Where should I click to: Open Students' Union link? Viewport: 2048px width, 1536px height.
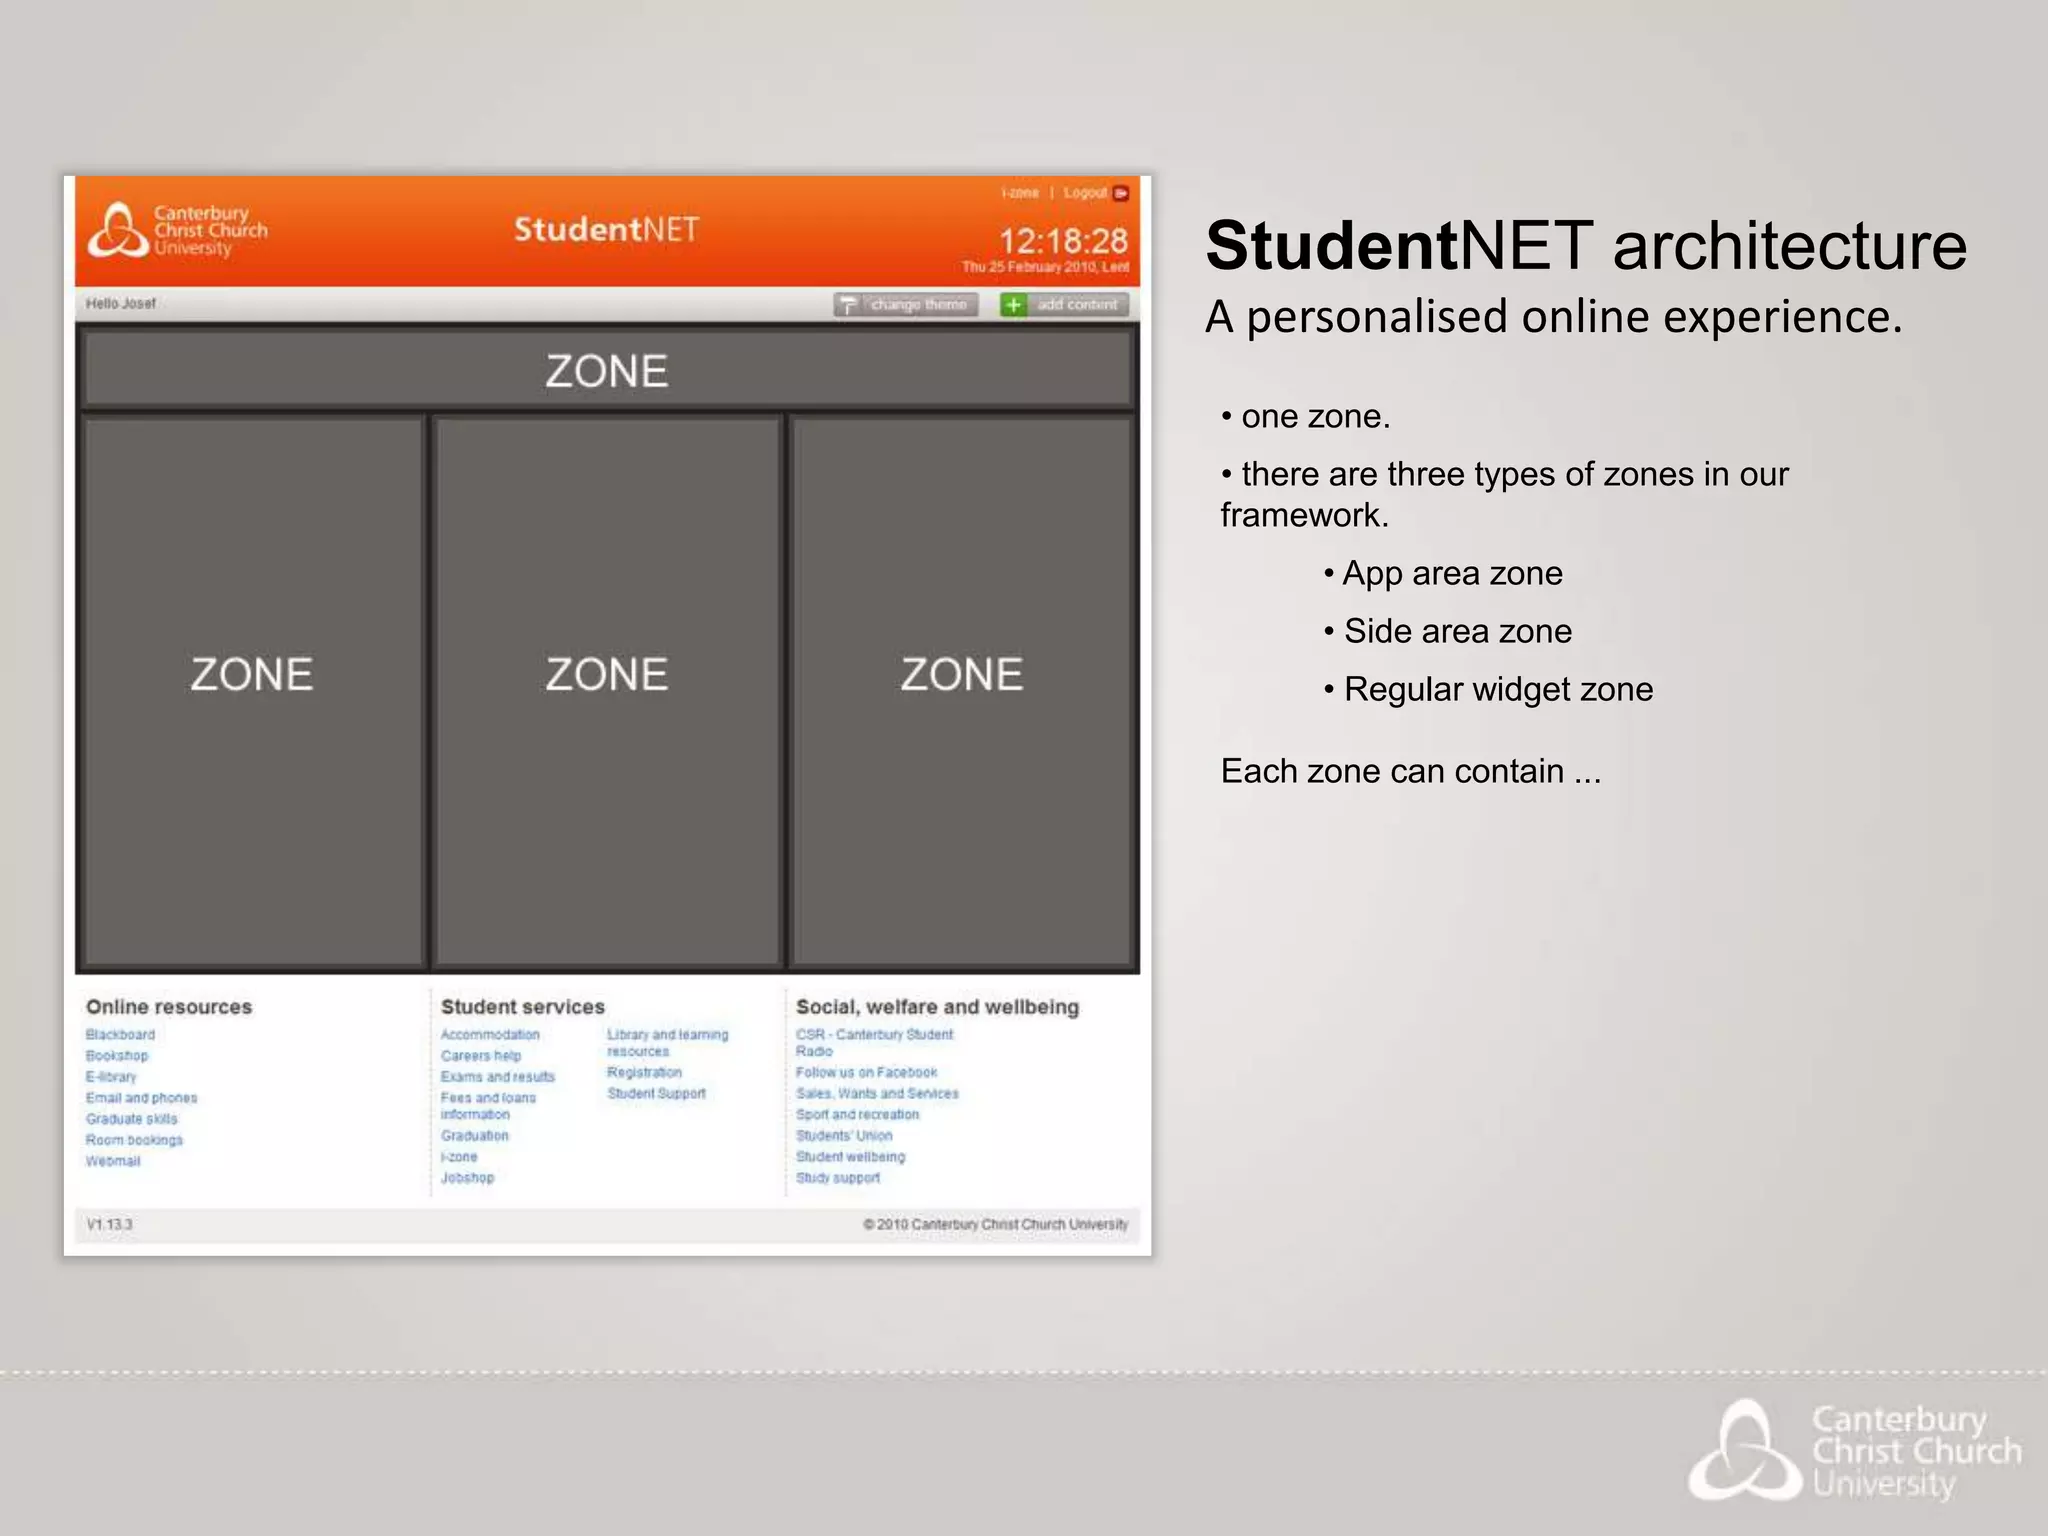(844, 1136)
